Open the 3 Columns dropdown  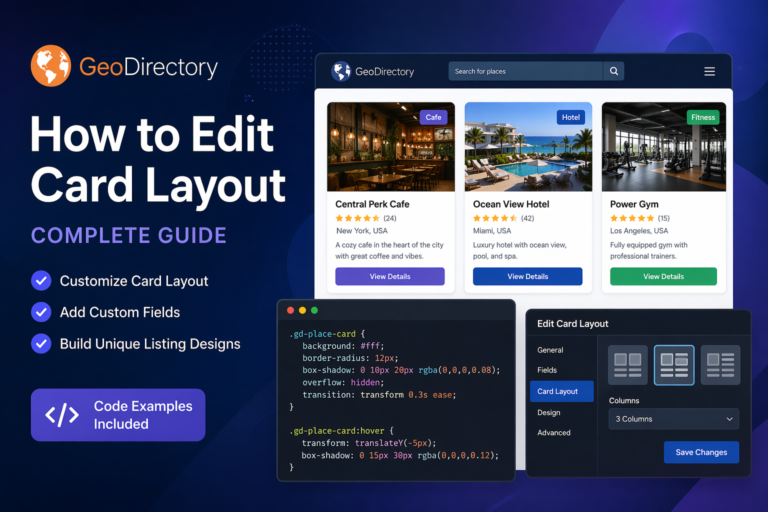(x=673, y=419)
